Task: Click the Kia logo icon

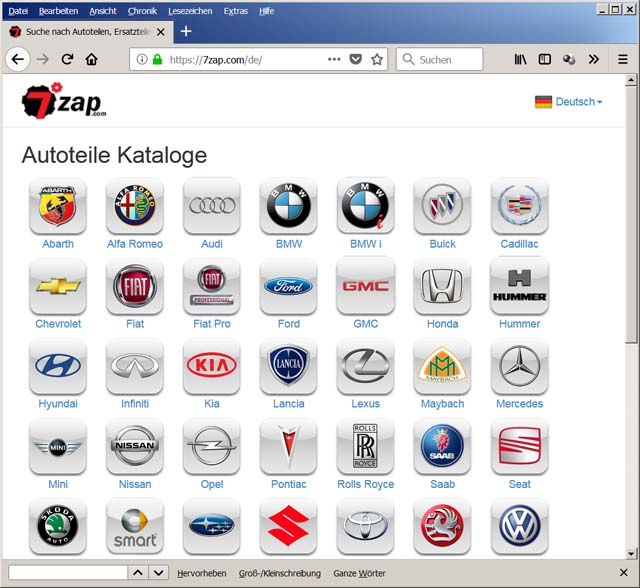Action: [212, 366]
